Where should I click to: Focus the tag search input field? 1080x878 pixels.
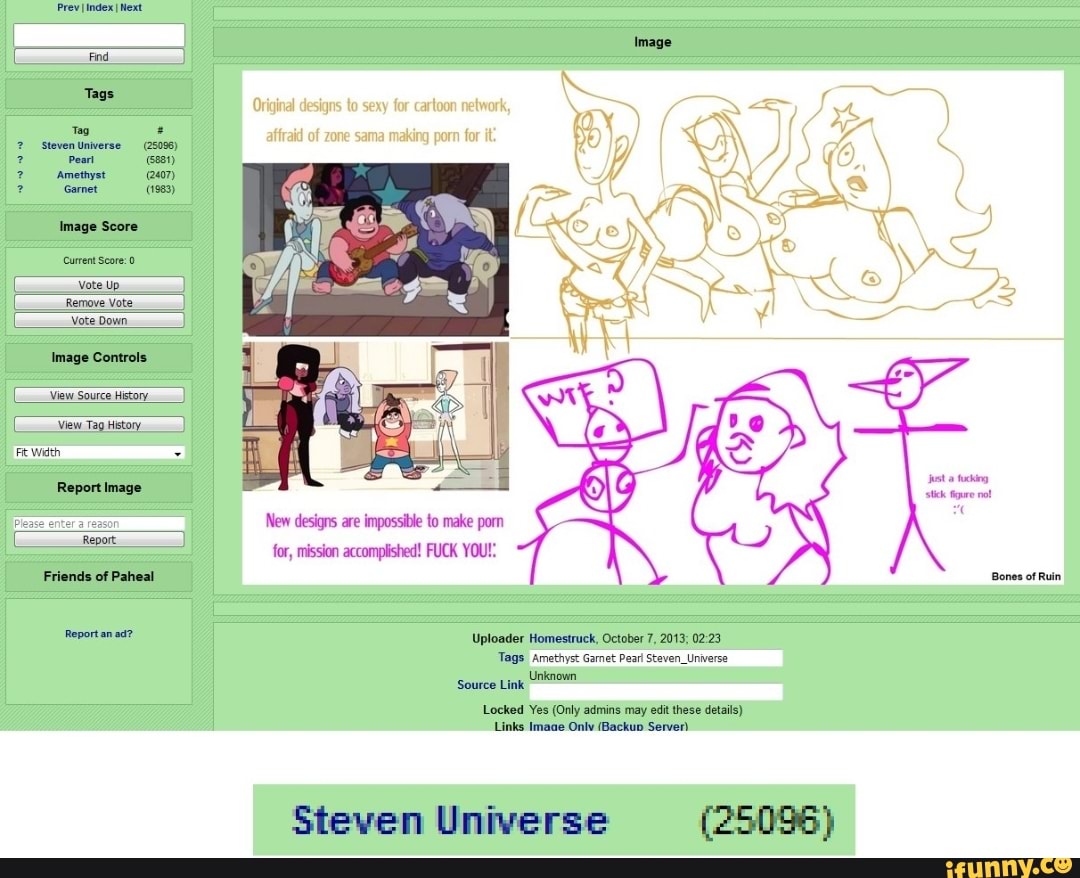click(x=99, y=36)
